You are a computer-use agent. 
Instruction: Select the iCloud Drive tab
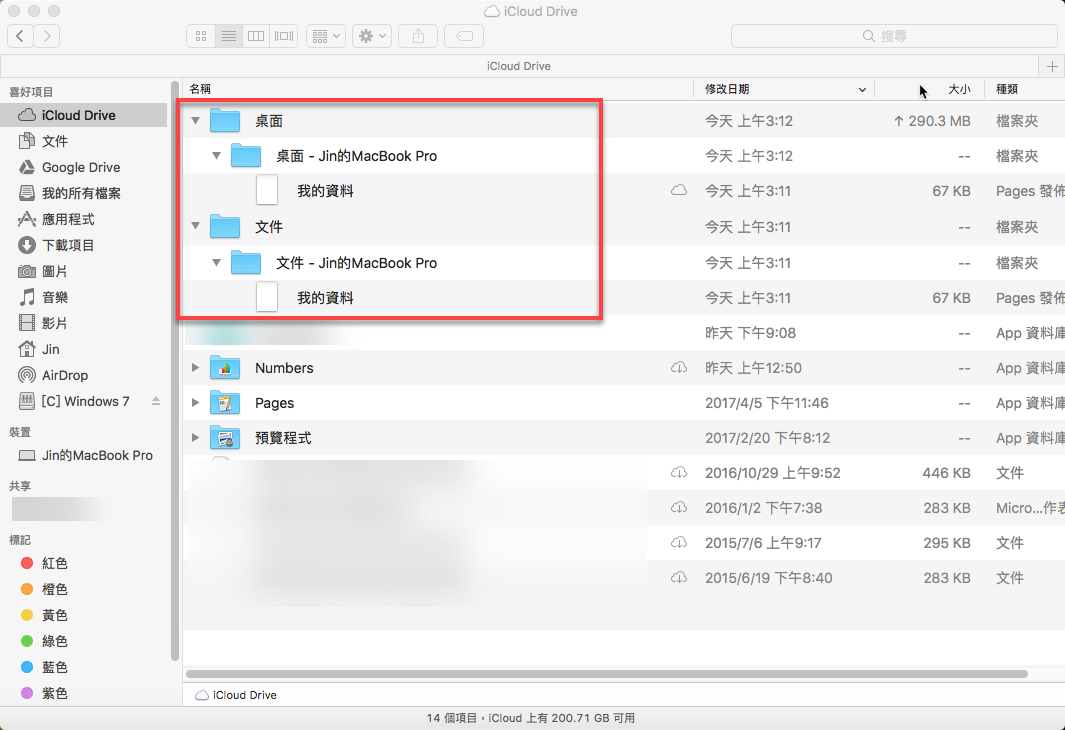click(x=519, y=66)
